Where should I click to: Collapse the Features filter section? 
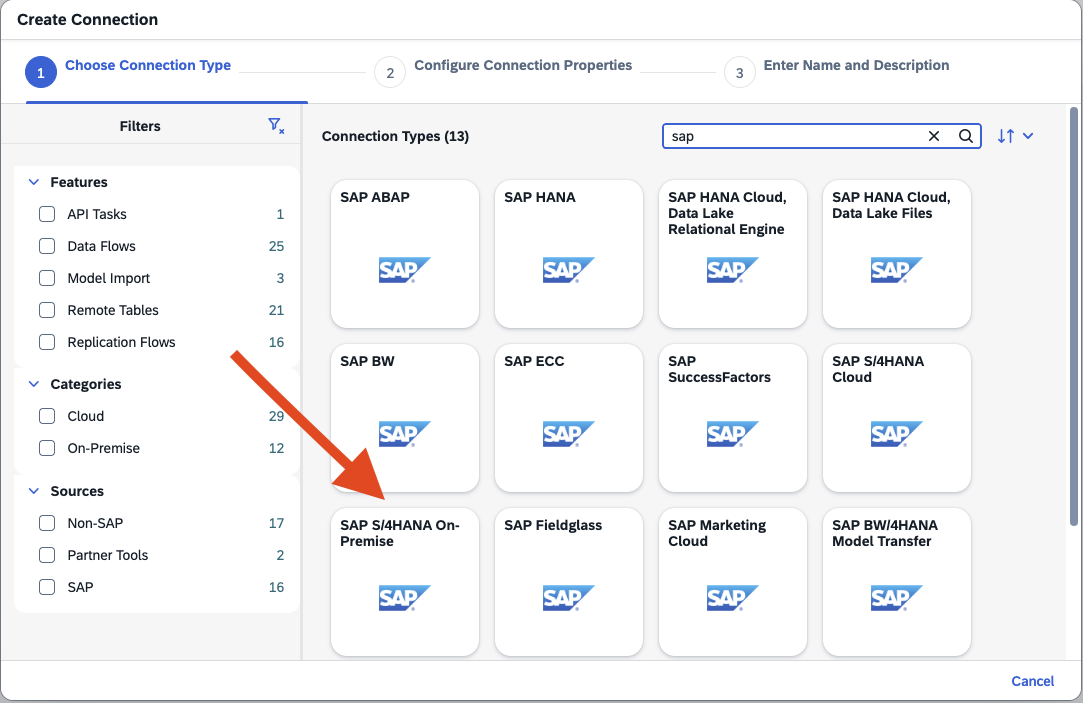tap(34, 182)
